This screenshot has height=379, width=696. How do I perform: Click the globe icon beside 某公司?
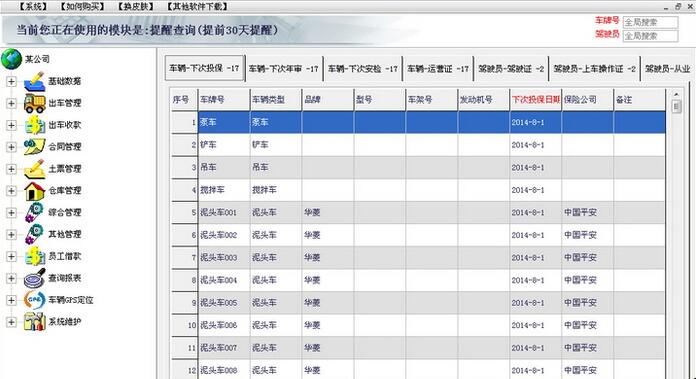pos(11,59)
